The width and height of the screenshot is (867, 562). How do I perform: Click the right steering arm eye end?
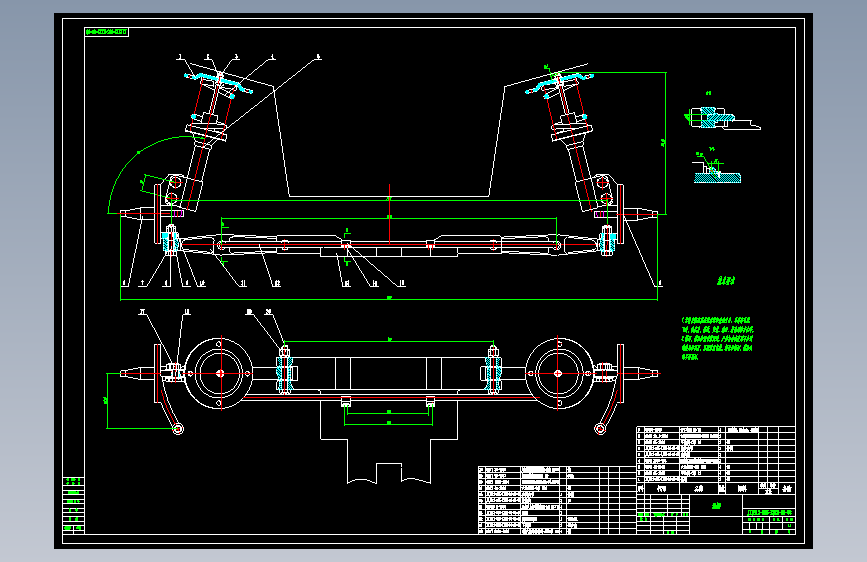click(600, 429)
